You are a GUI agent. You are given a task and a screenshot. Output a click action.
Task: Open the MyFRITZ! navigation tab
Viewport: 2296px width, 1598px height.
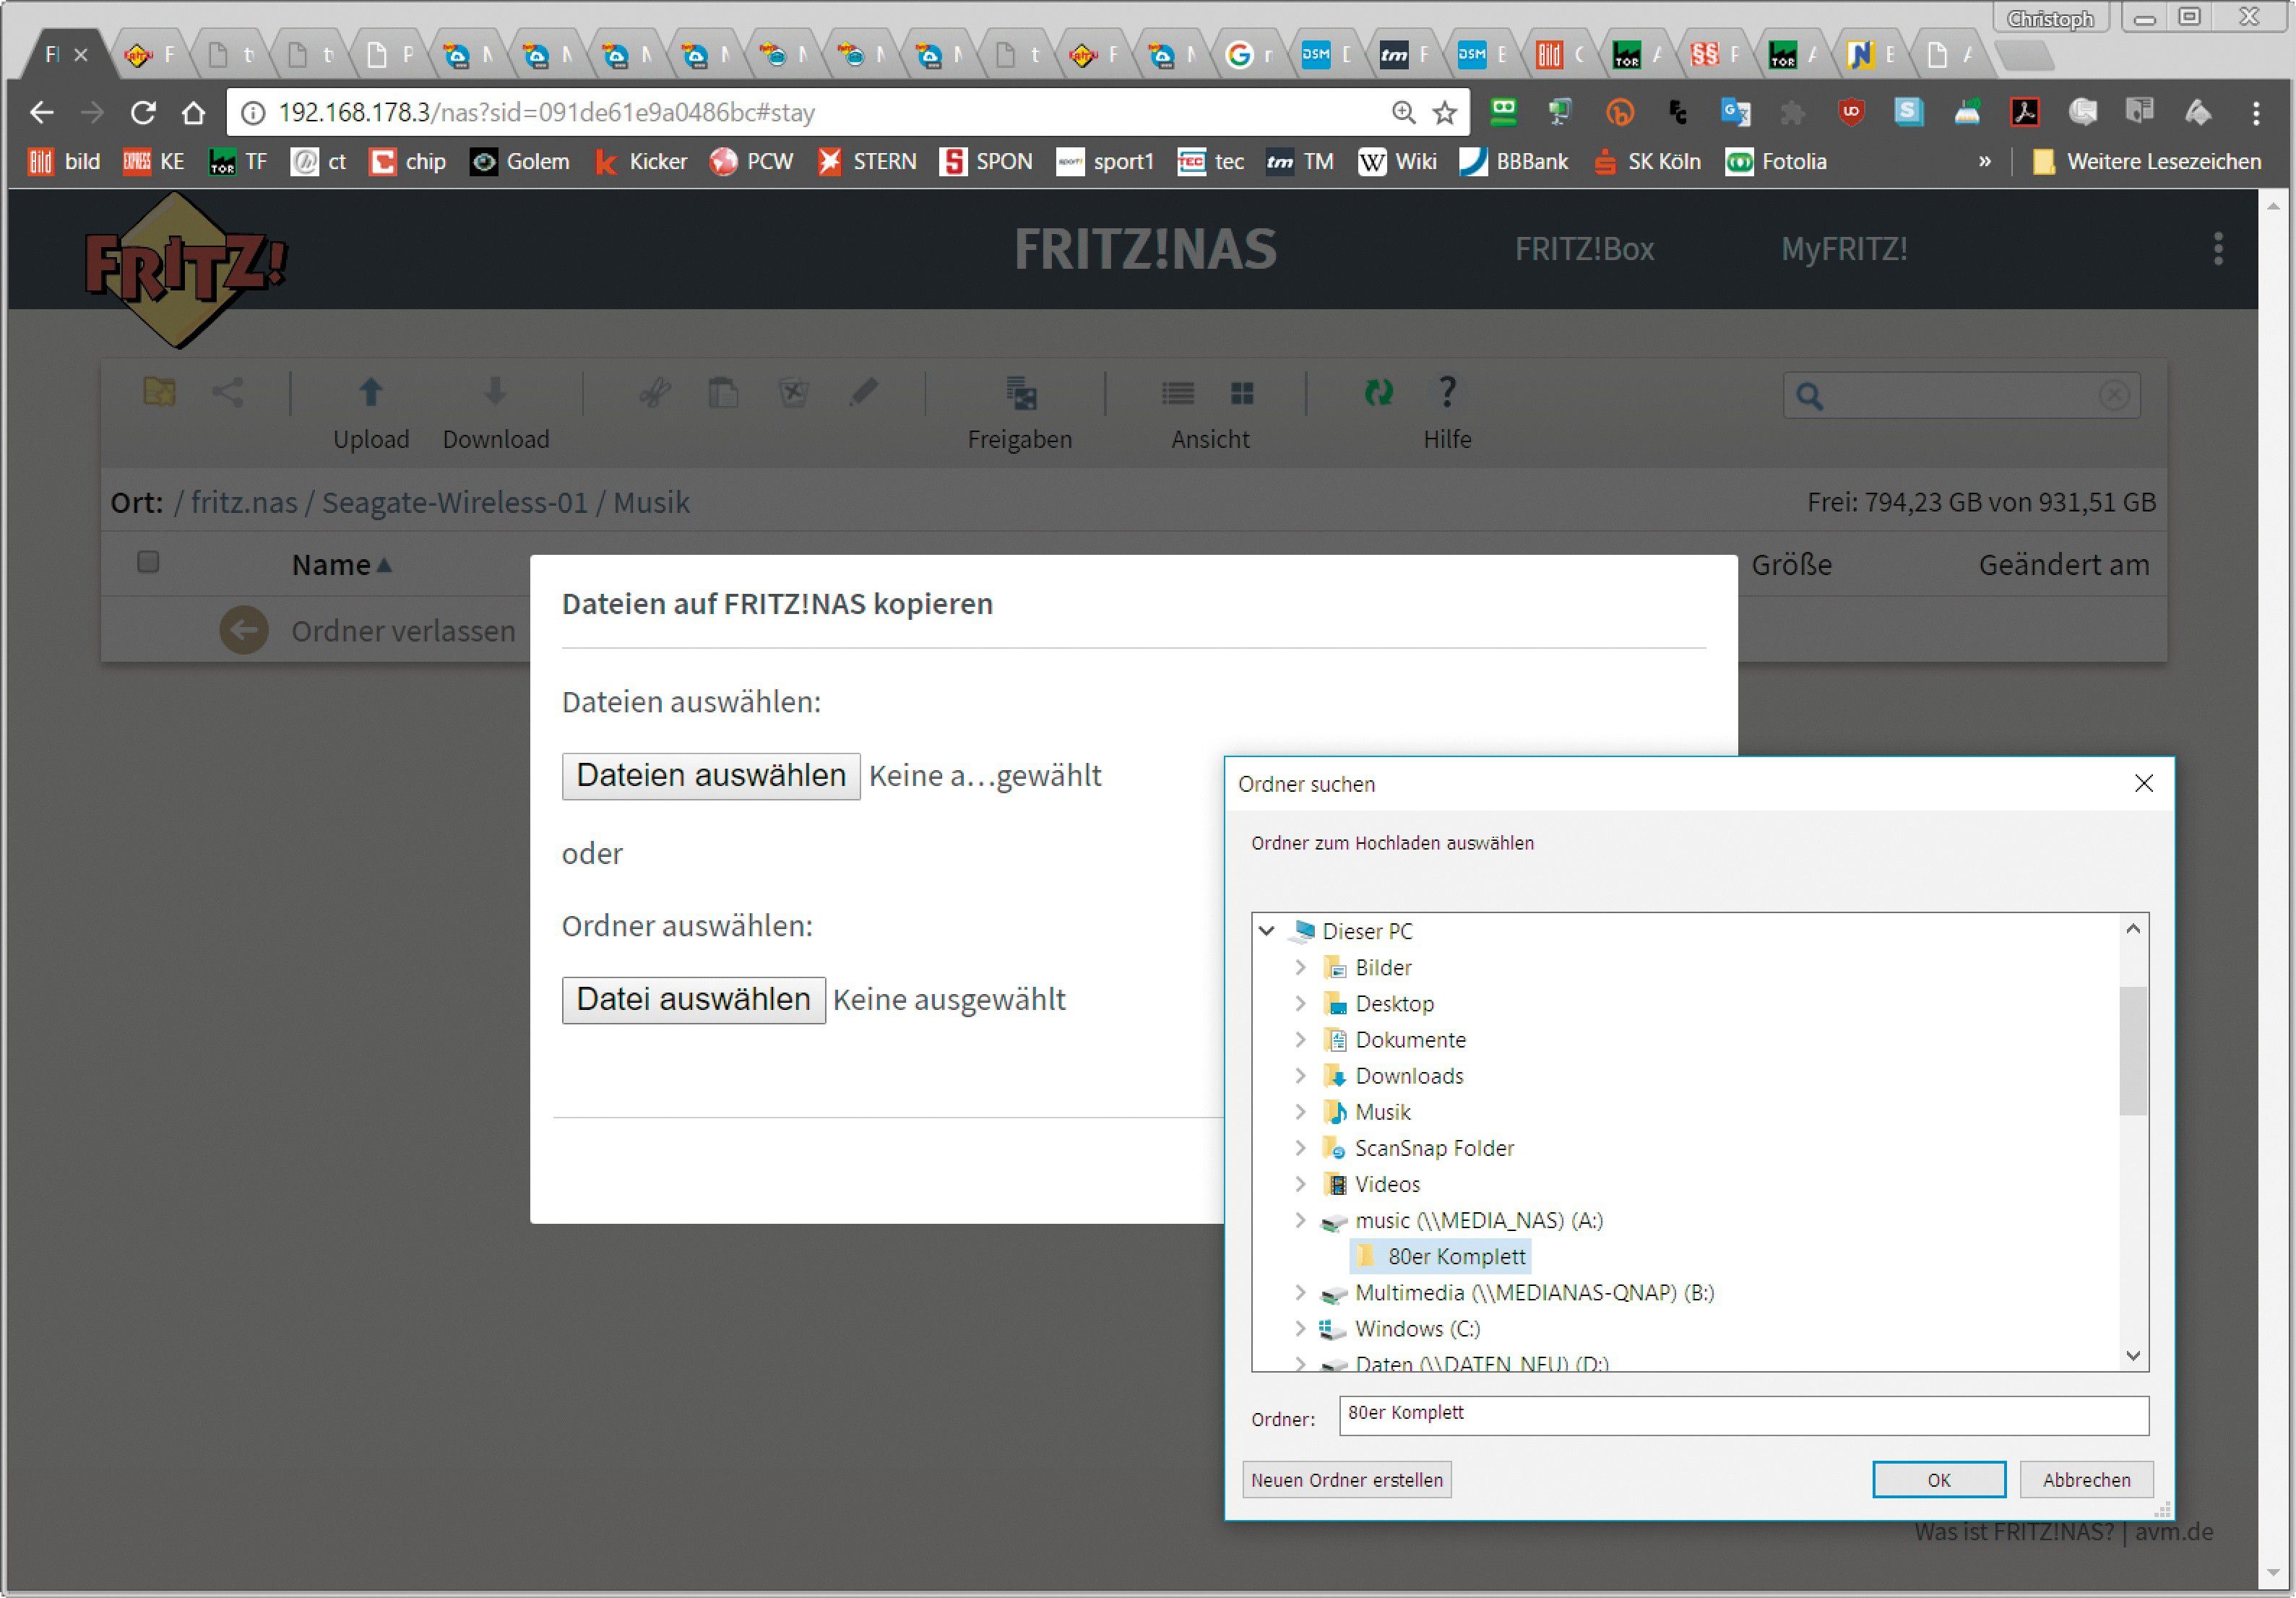click(1844, 249)
